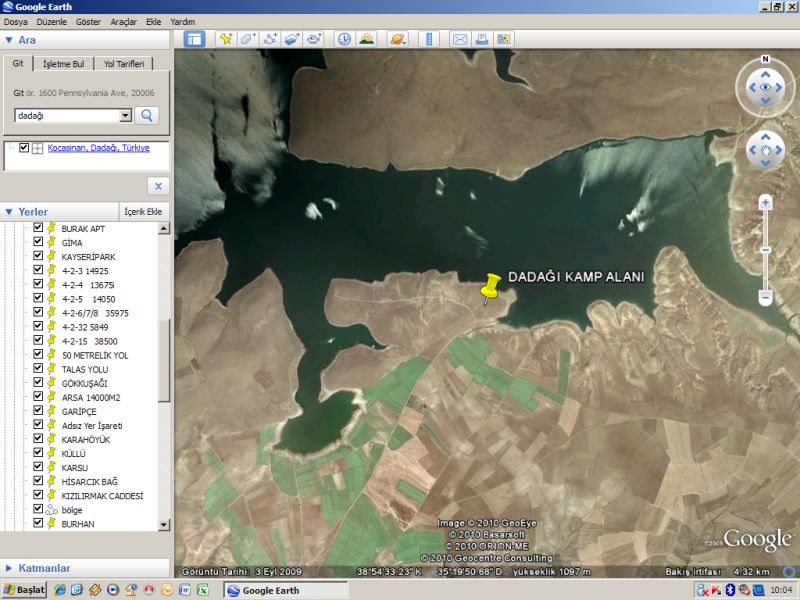This screenshot has height=600, width=800.
Task: Collapse the Yerler places panel
Action: pyautogui.click(x=9, y=212)
